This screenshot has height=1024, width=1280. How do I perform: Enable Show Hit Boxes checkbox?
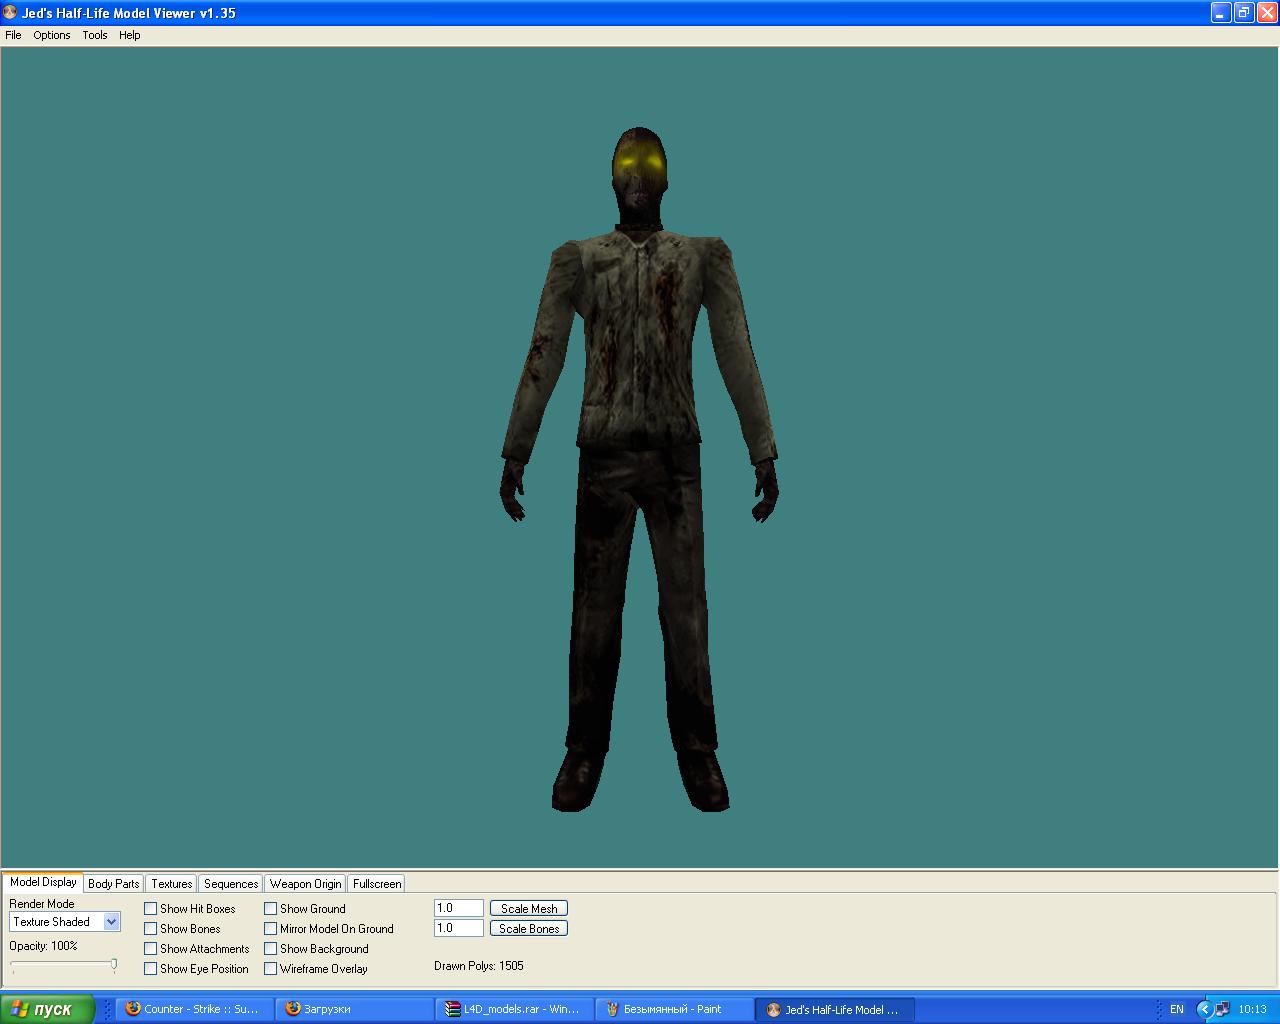151,909
